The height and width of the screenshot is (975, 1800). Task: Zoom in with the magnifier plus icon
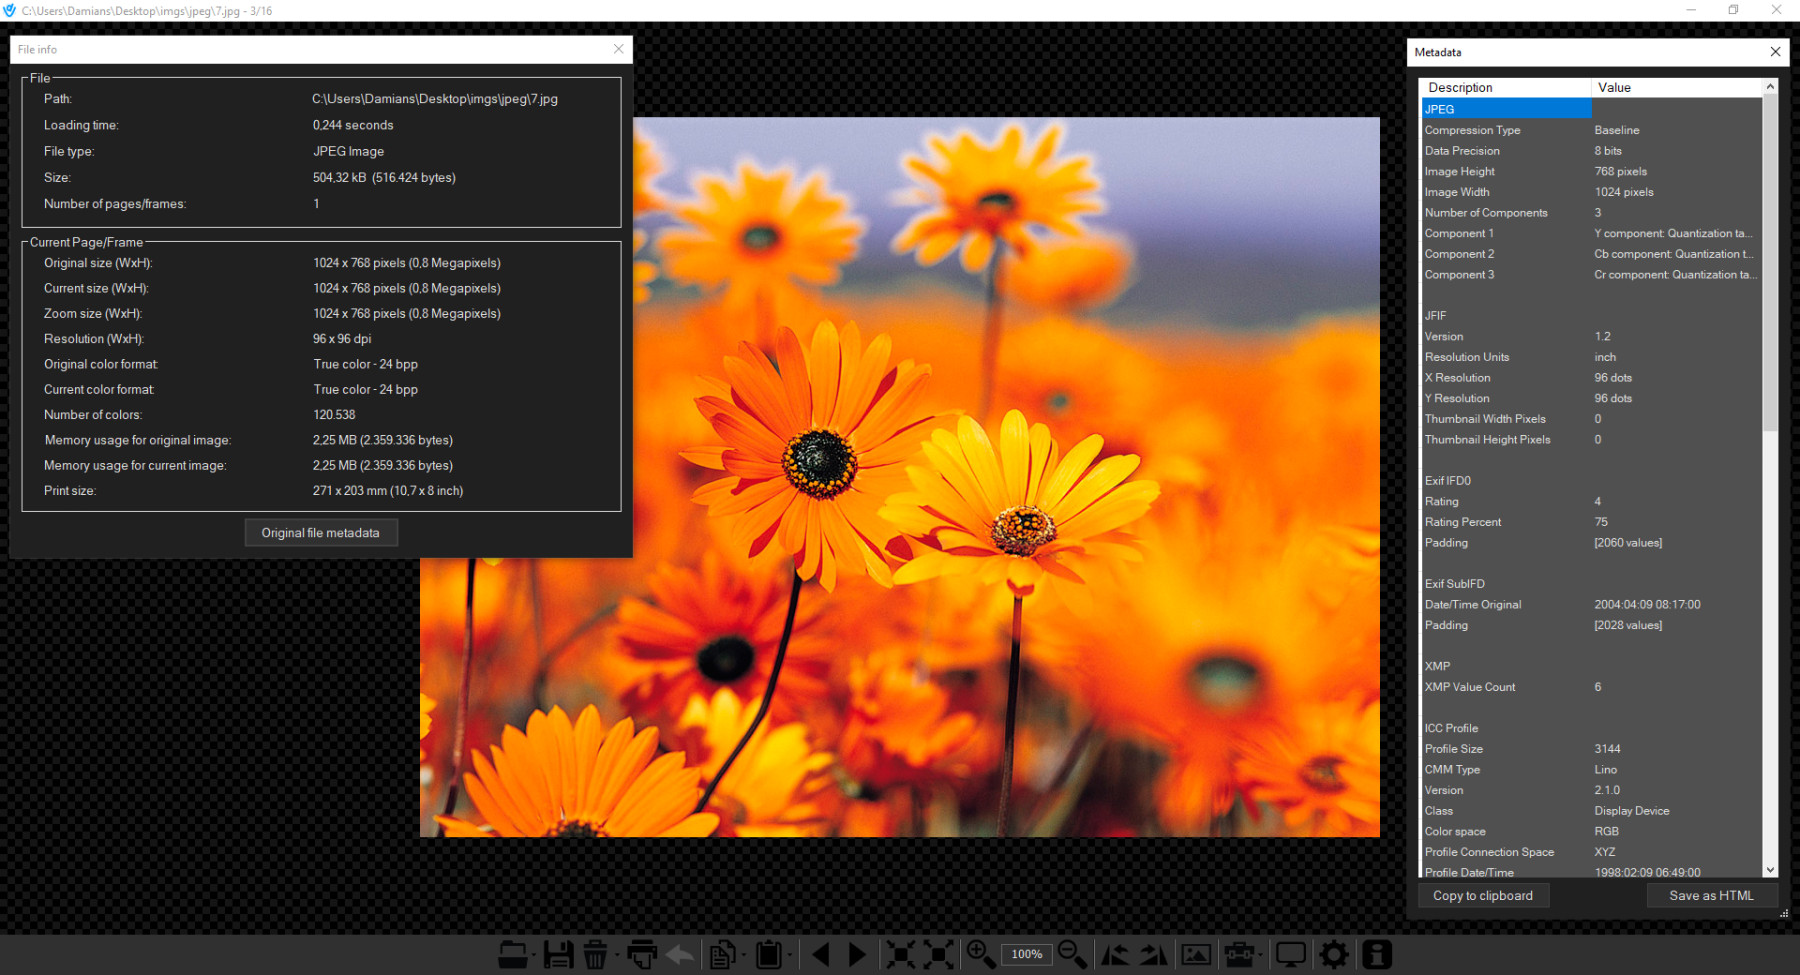click(x=980, y=955)
